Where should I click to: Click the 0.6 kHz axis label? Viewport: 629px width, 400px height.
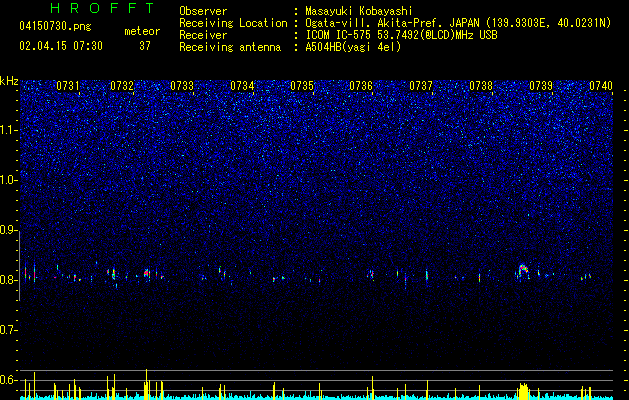(x=8, y=380)
